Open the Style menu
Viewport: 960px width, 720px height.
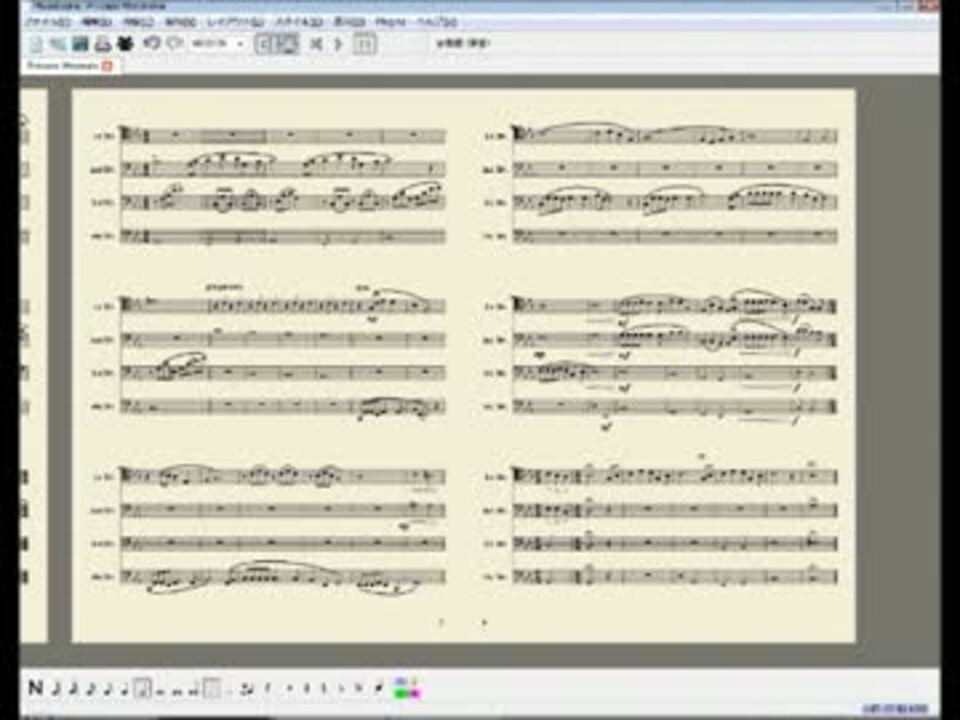(299, 21)
